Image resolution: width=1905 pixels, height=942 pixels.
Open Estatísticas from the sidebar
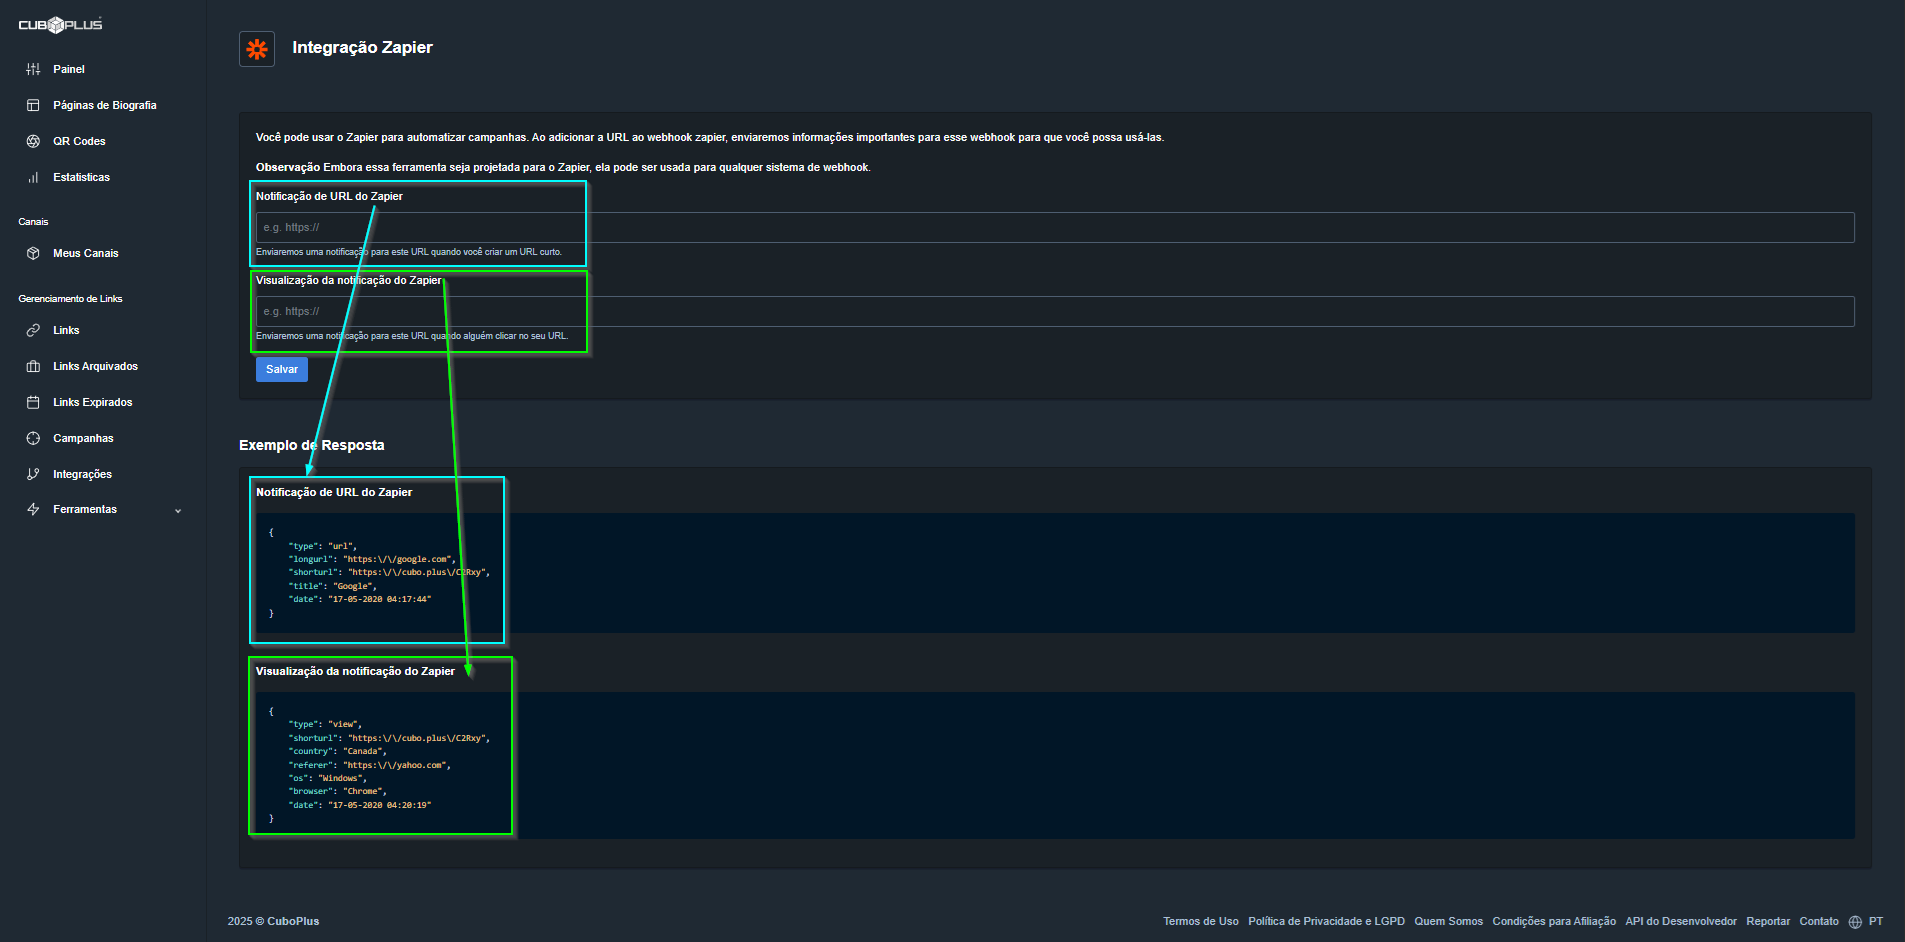(x=81, y=177)
